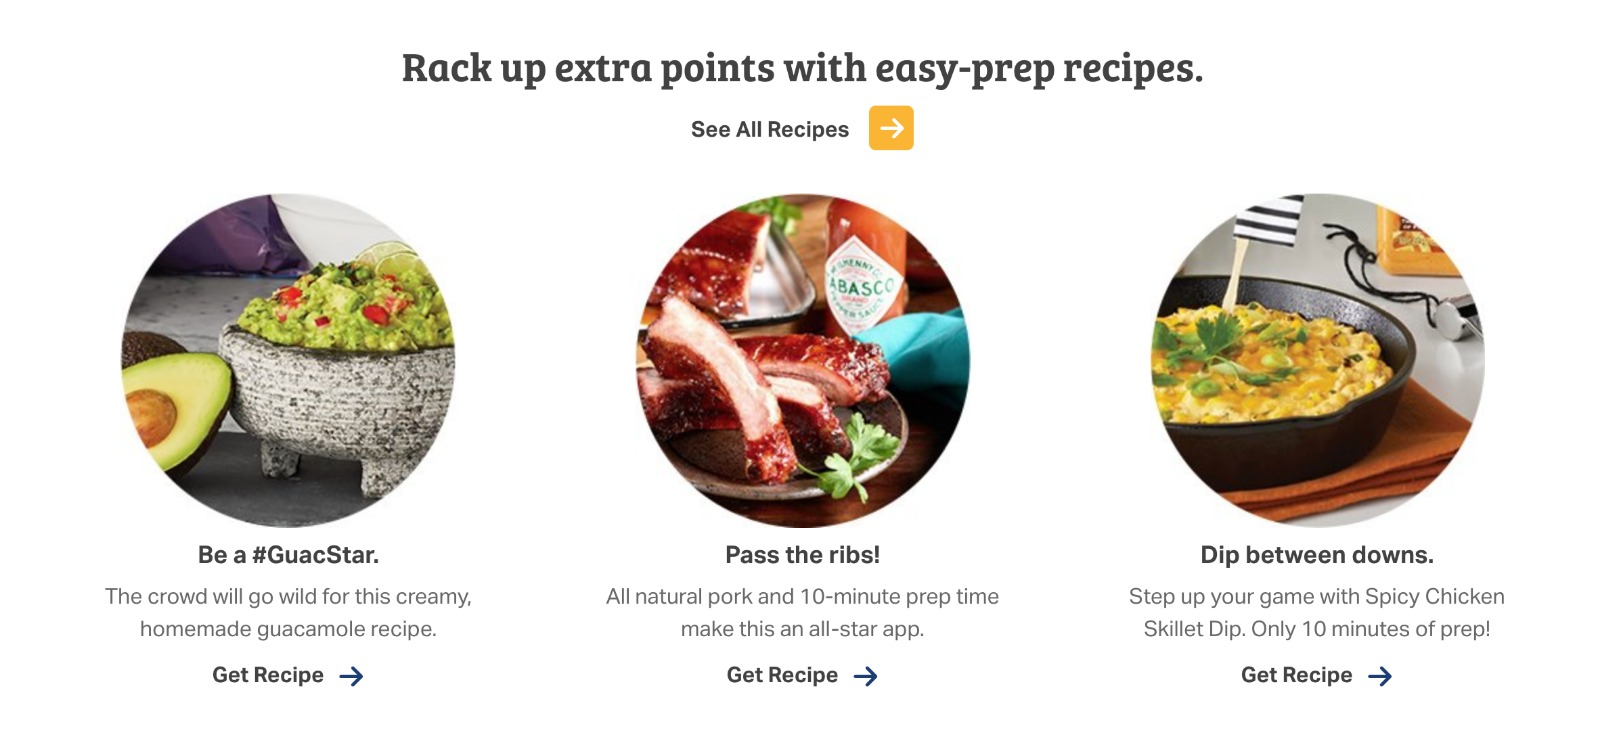The image size is (1600, 739).
Task: Get the recipe for the pork ribs
Action: pos(782,676)
